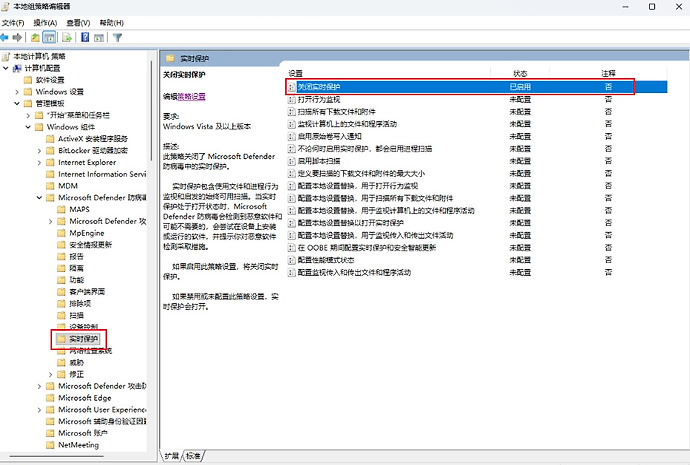
Task: Click the tree pane horizontal scrollbar
Action: (x=56, y=456)
